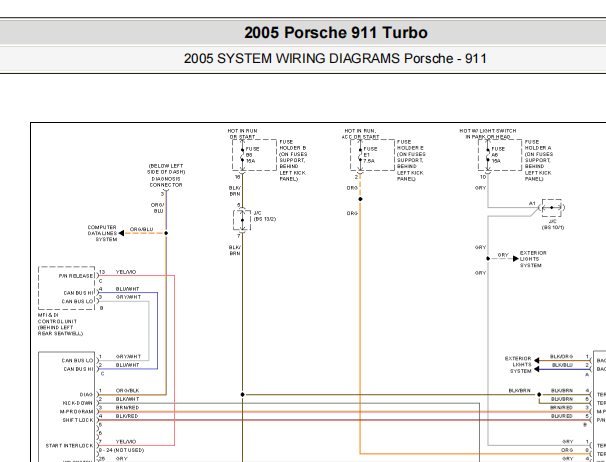Select the "YEL/VIO" label at START INTERLOCK pin 7
This screenshot has width=606, height=462.
126,442
